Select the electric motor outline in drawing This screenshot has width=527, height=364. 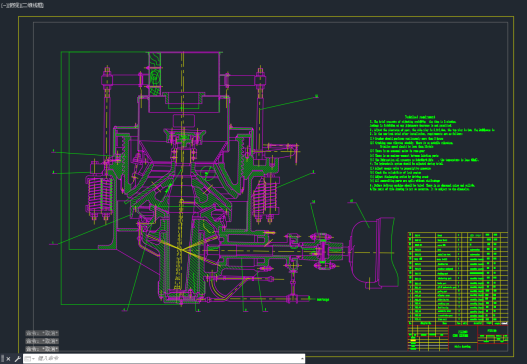(x=374, y=253)
